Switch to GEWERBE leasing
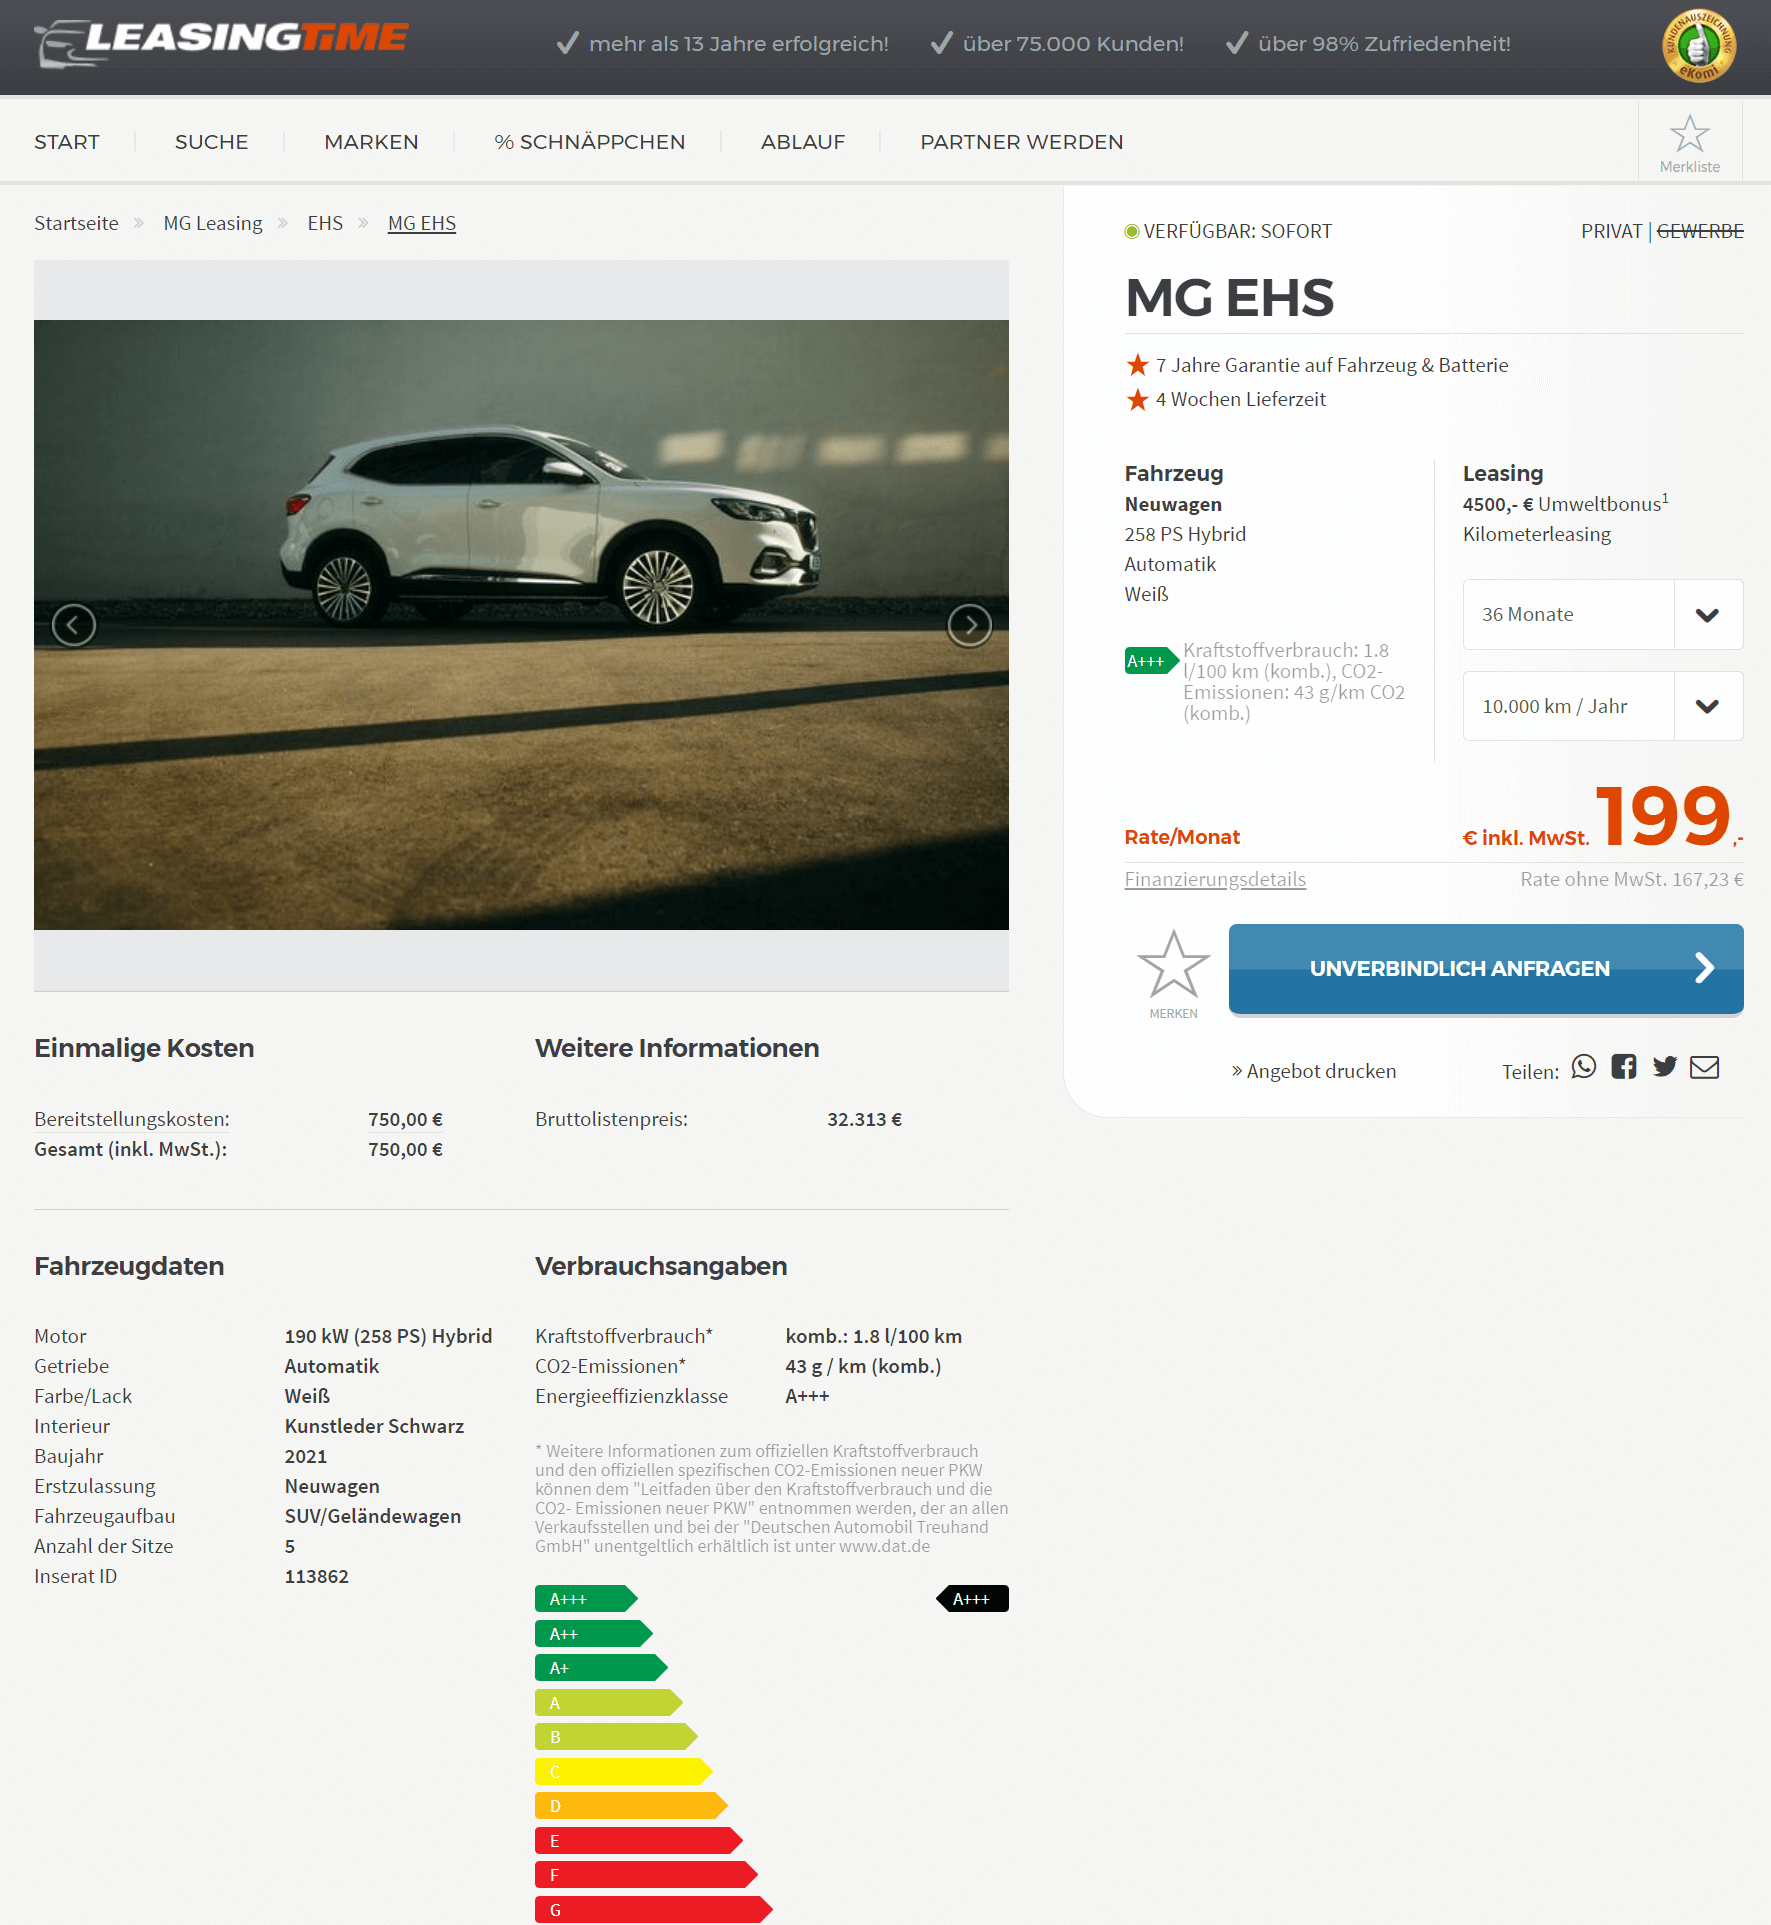The image size is (1771, 1925). pyautogui.click(x=1700, y=231)
